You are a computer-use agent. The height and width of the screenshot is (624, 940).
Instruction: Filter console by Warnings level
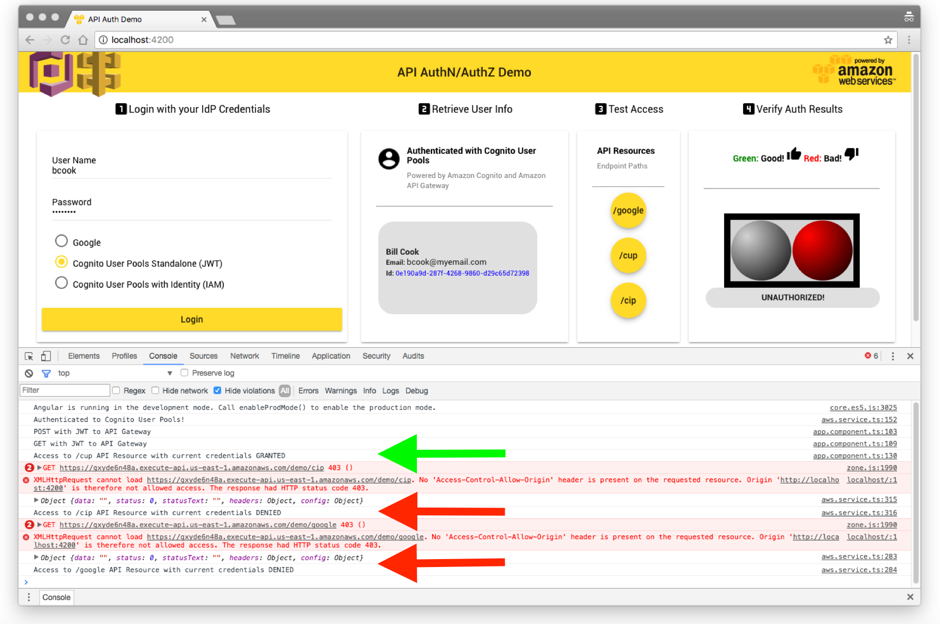341,391
